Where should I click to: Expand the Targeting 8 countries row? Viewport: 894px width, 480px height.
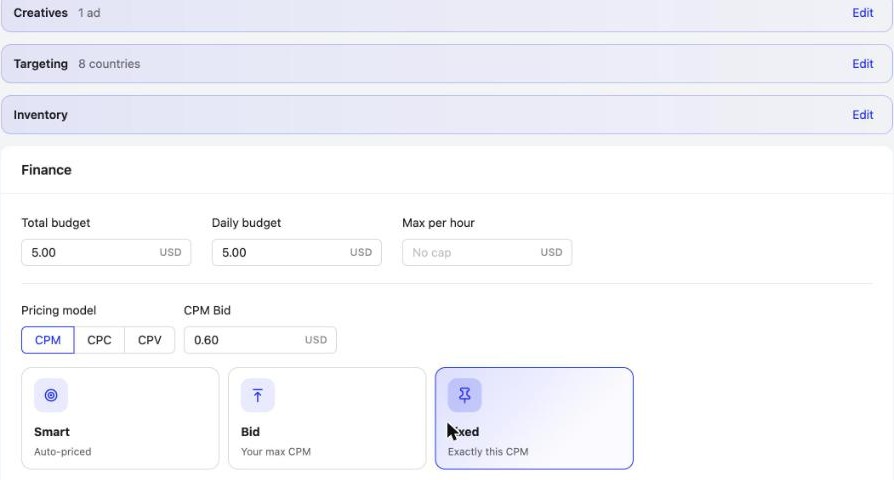click(x=447, y=64)
